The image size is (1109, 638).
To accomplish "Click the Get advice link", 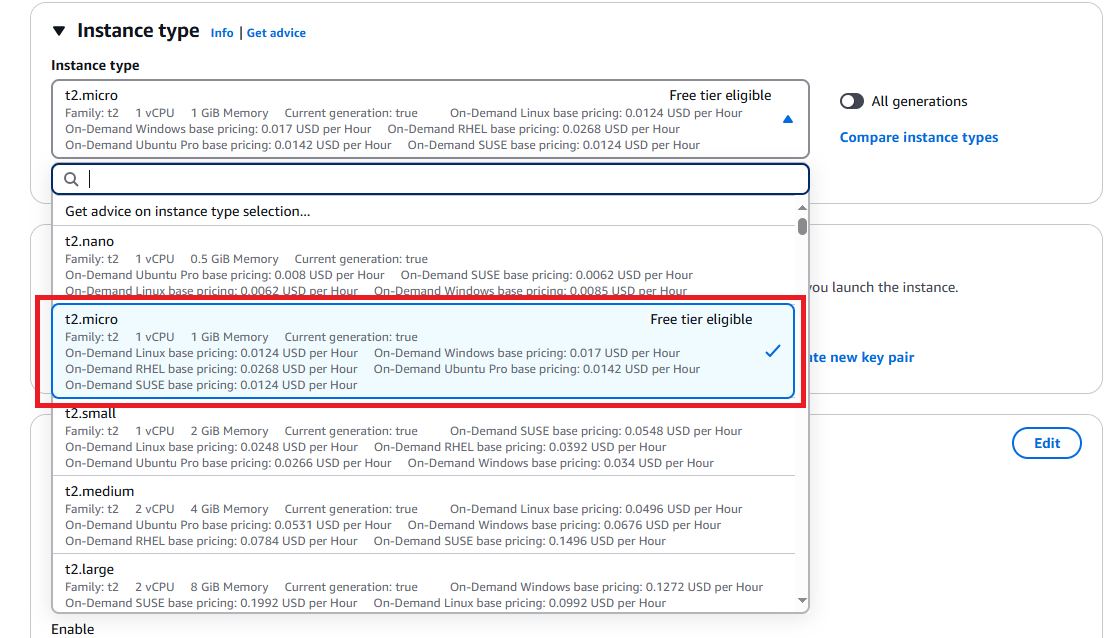I will (x=277, y=33).
